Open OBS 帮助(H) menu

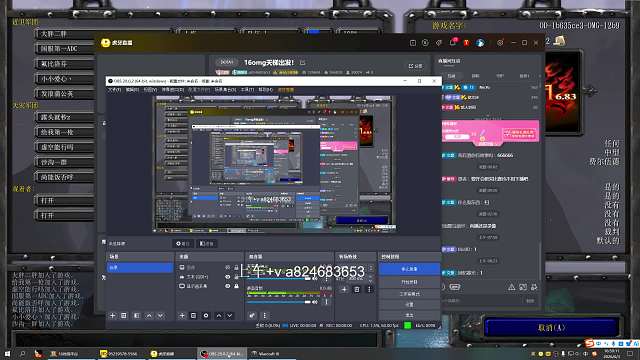click(265, 90)
